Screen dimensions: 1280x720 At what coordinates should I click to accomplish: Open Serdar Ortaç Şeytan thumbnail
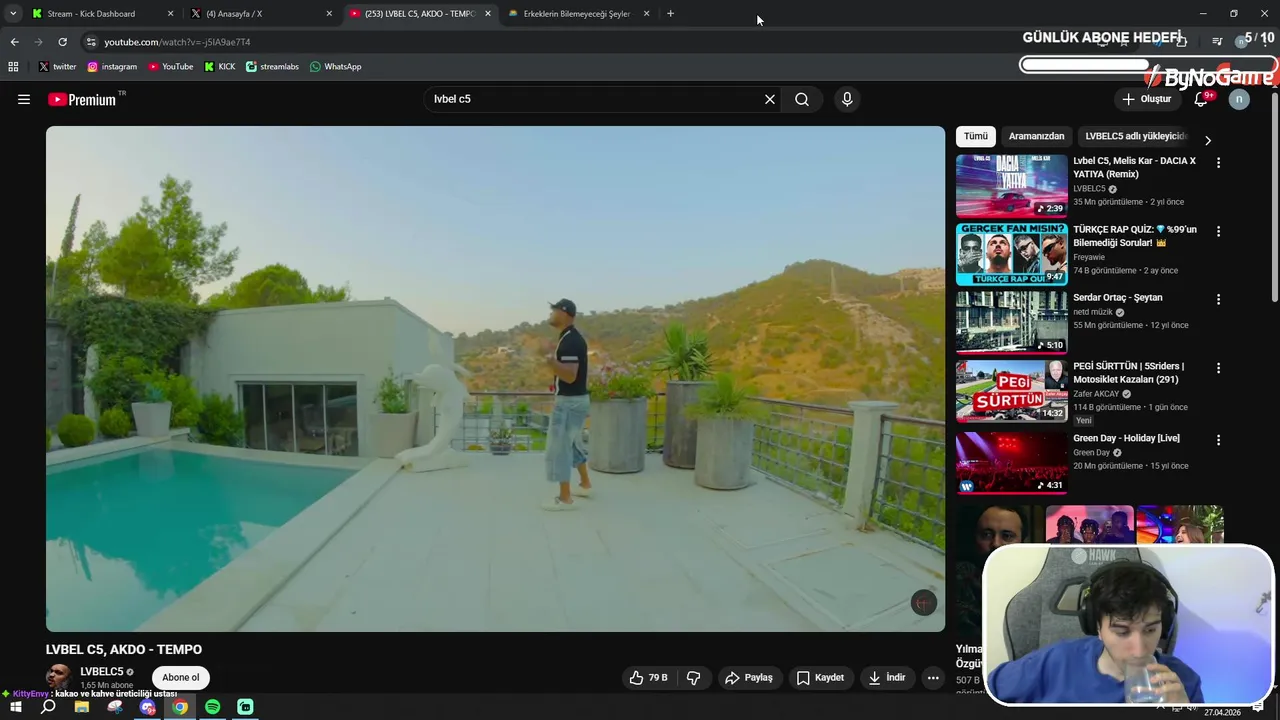click(x=1011, y=322)
